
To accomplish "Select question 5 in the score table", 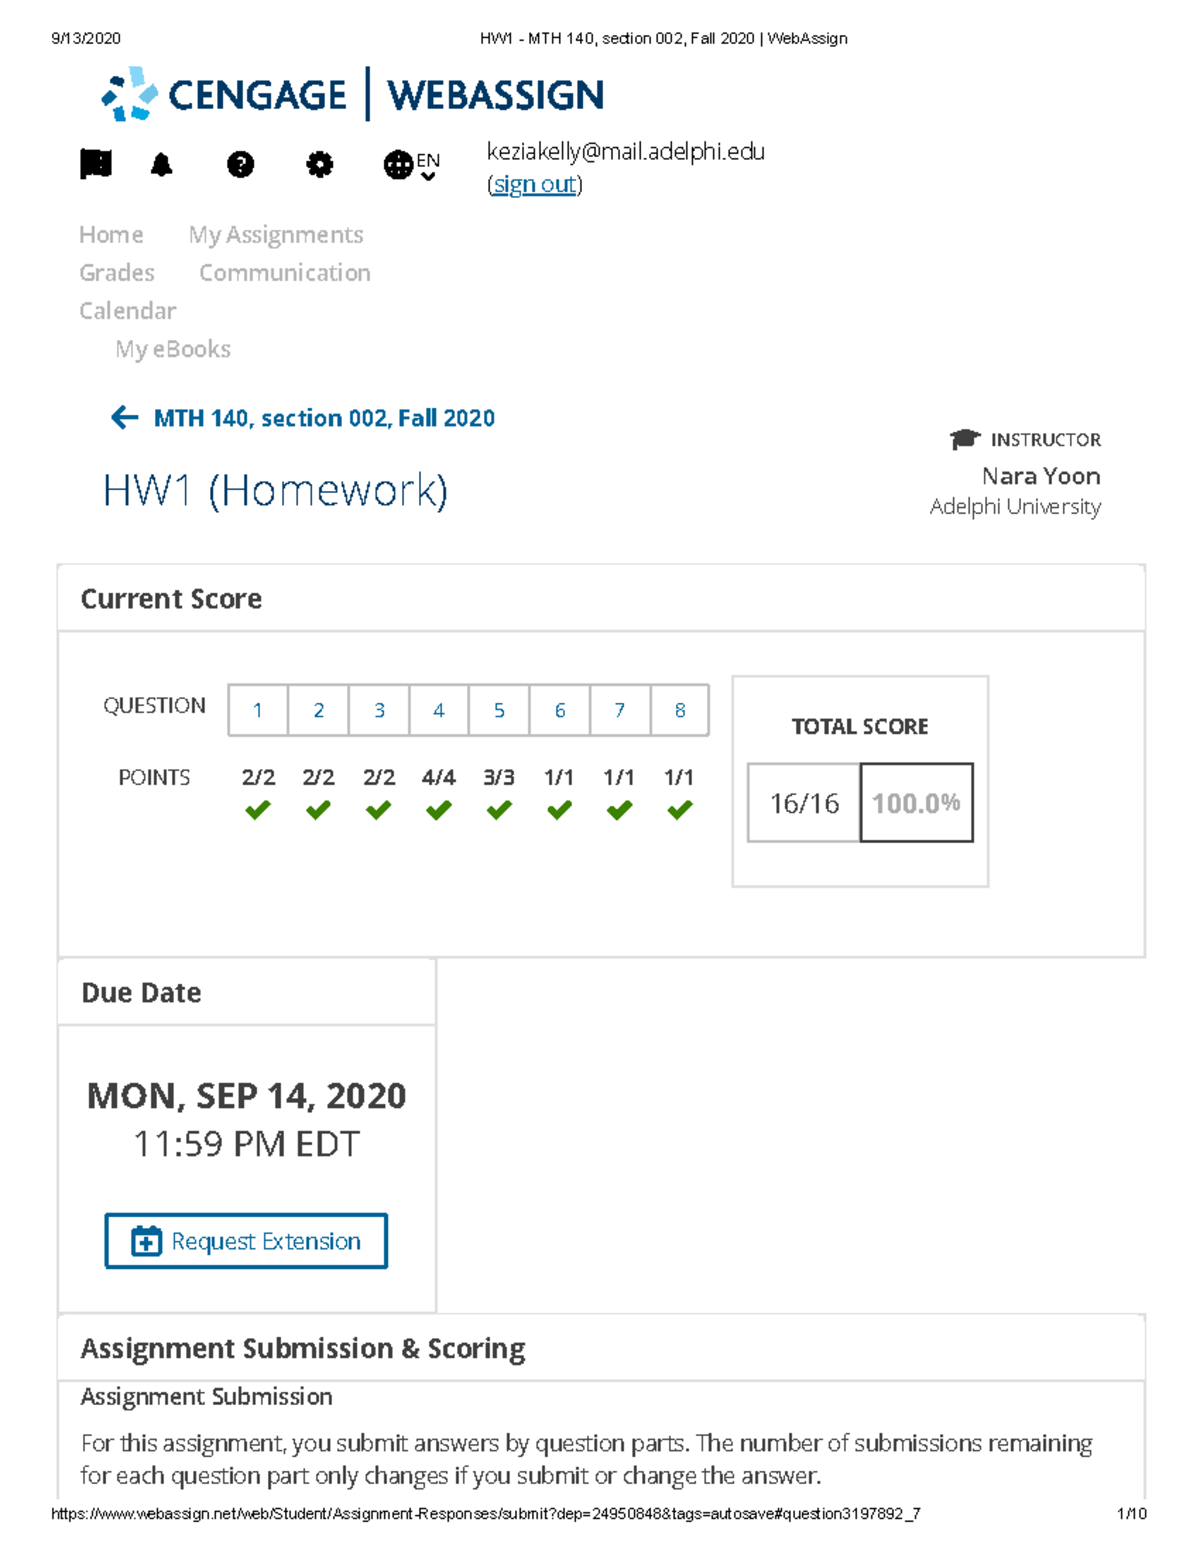I will (499, 710).
